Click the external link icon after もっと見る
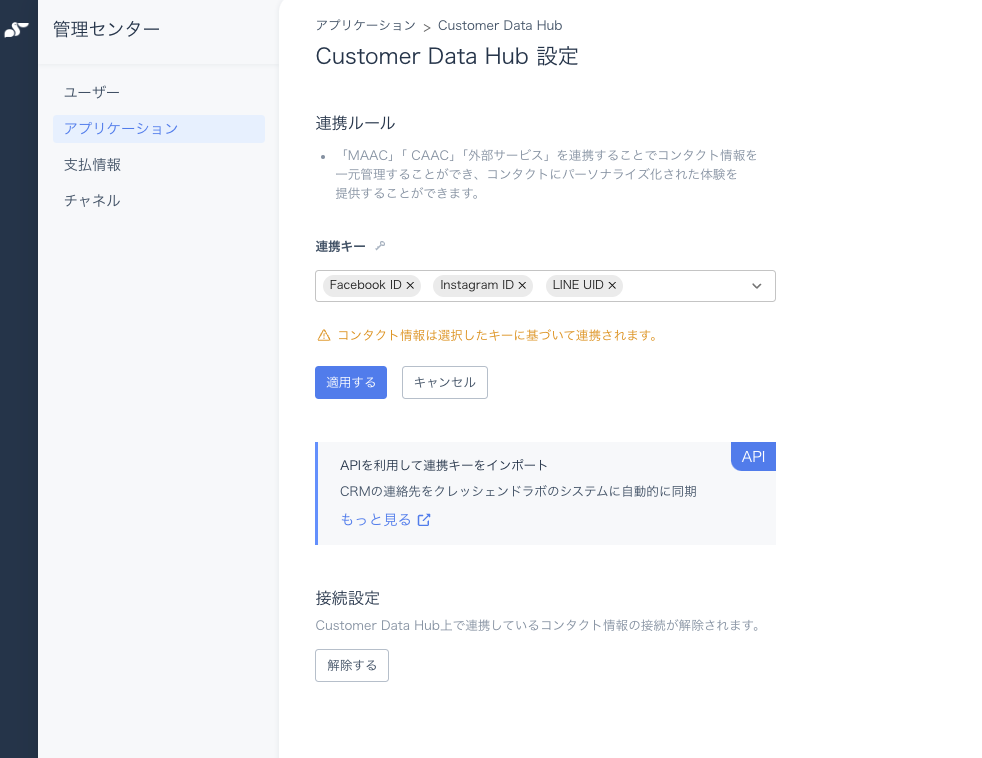This screenshot has height=758, width=982. tap(424, 520)
